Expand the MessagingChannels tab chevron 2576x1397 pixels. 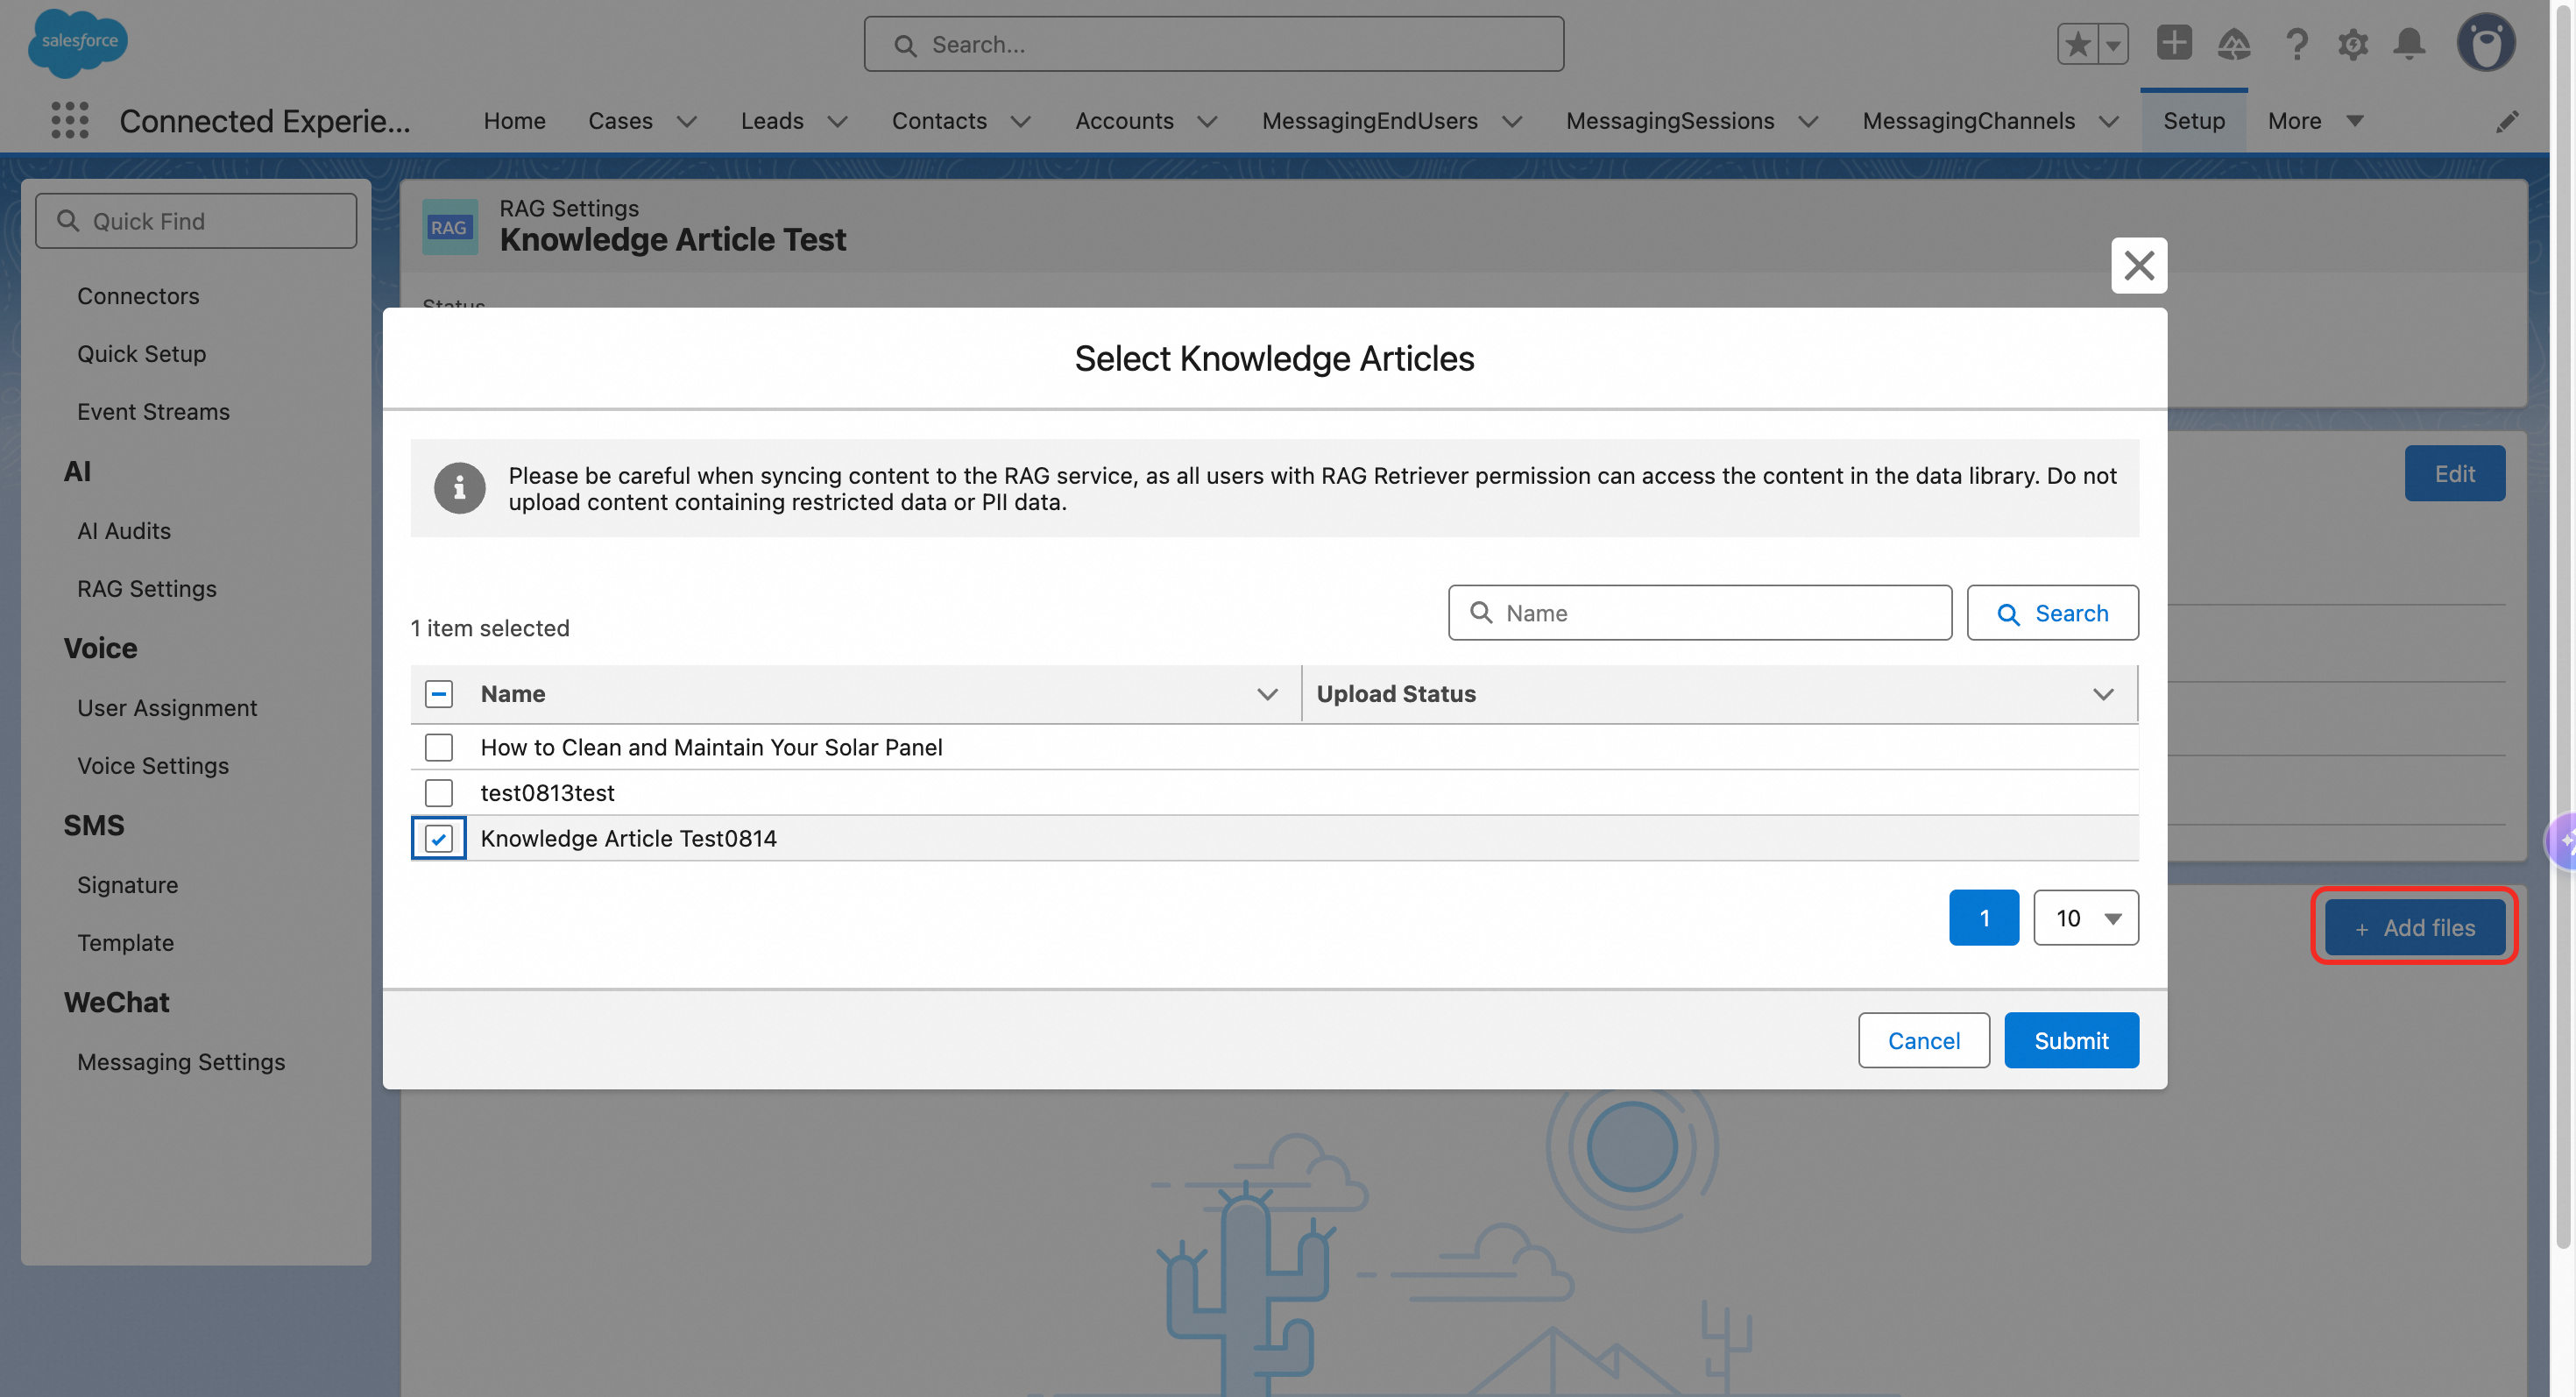2109,121
